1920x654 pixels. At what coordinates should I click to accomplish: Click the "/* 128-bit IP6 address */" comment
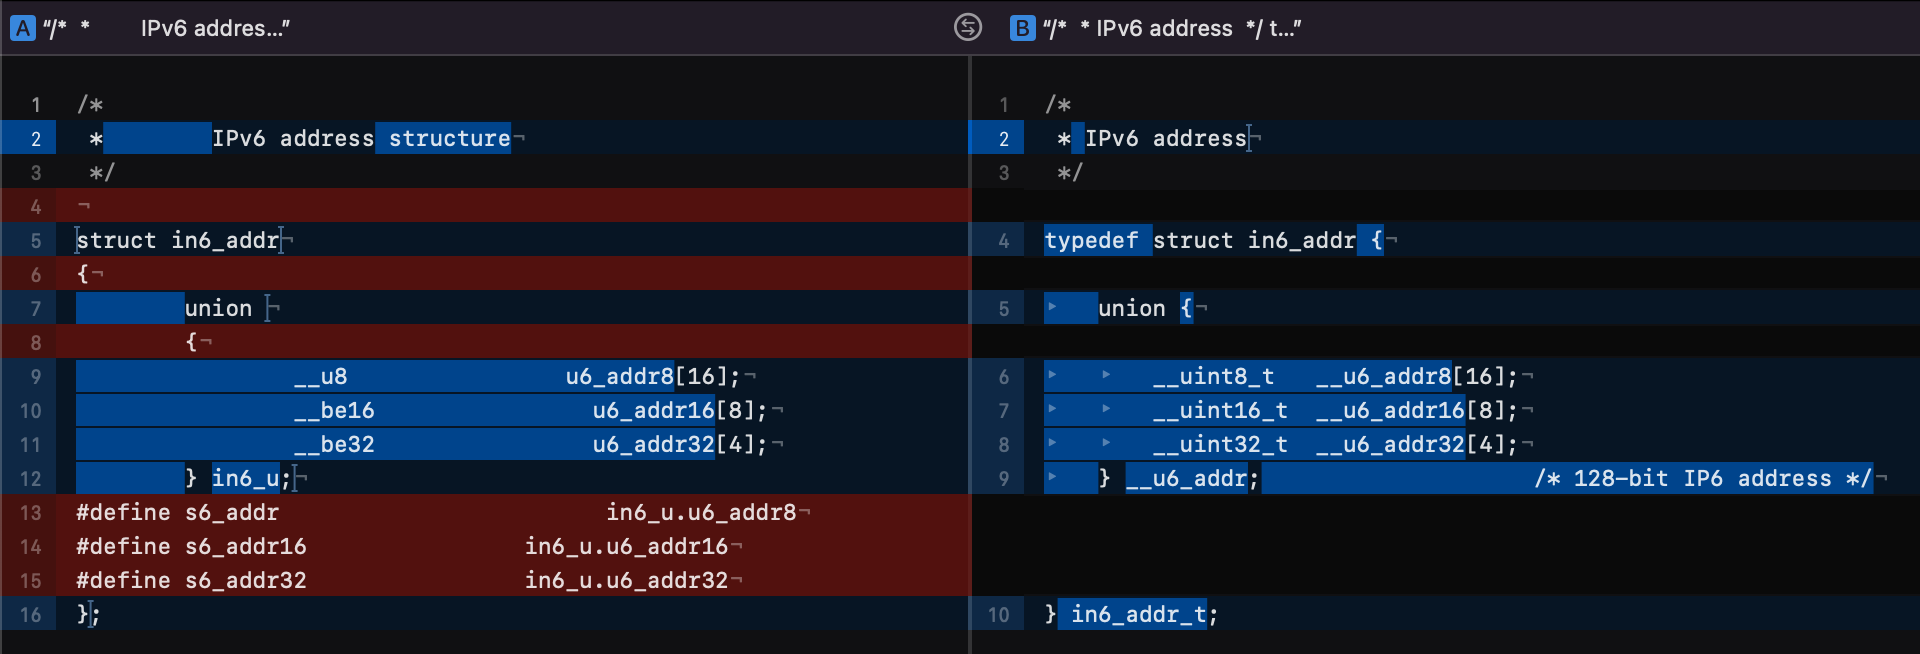pos(1702,478)
